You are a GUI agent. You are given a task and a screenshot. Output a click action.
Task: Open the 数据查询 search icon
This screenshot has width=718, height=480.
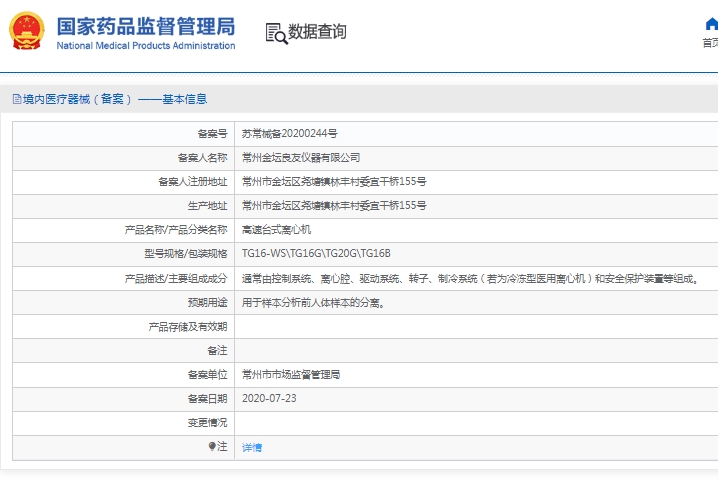click(277, 33)
